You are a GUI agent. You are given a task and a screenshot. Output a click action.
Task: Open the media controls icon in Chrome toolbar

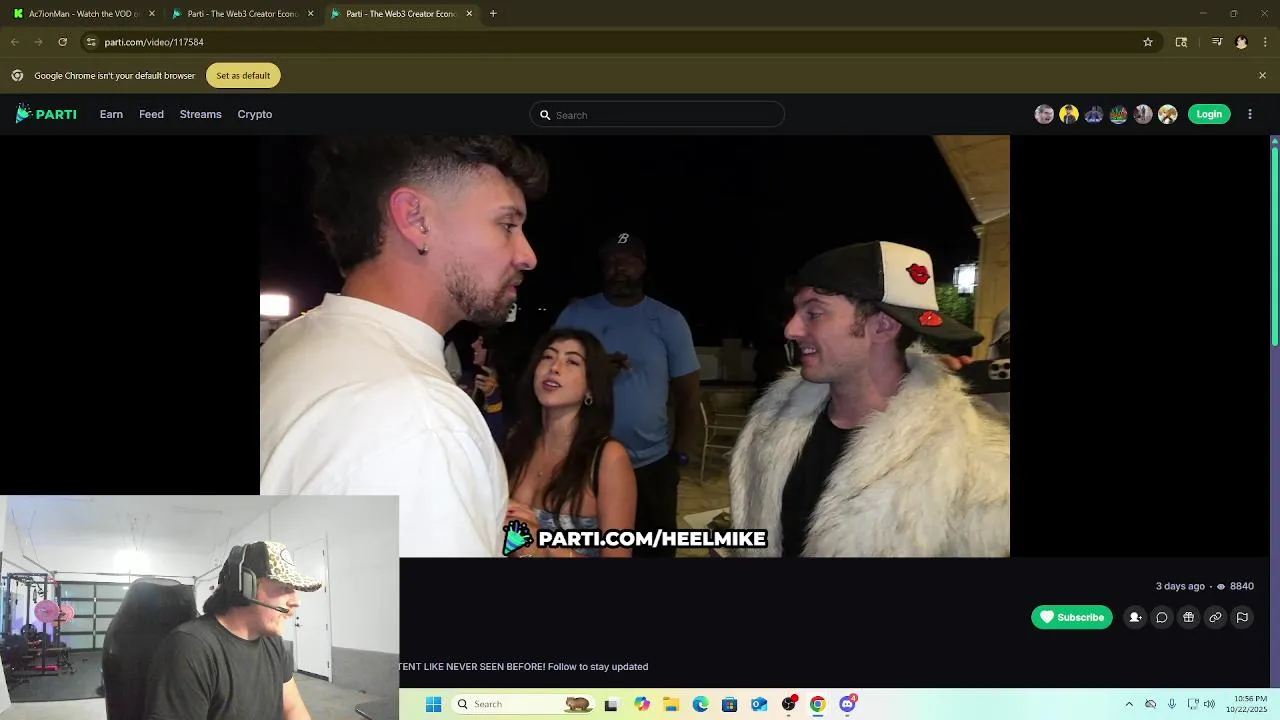pos(1217,42)
